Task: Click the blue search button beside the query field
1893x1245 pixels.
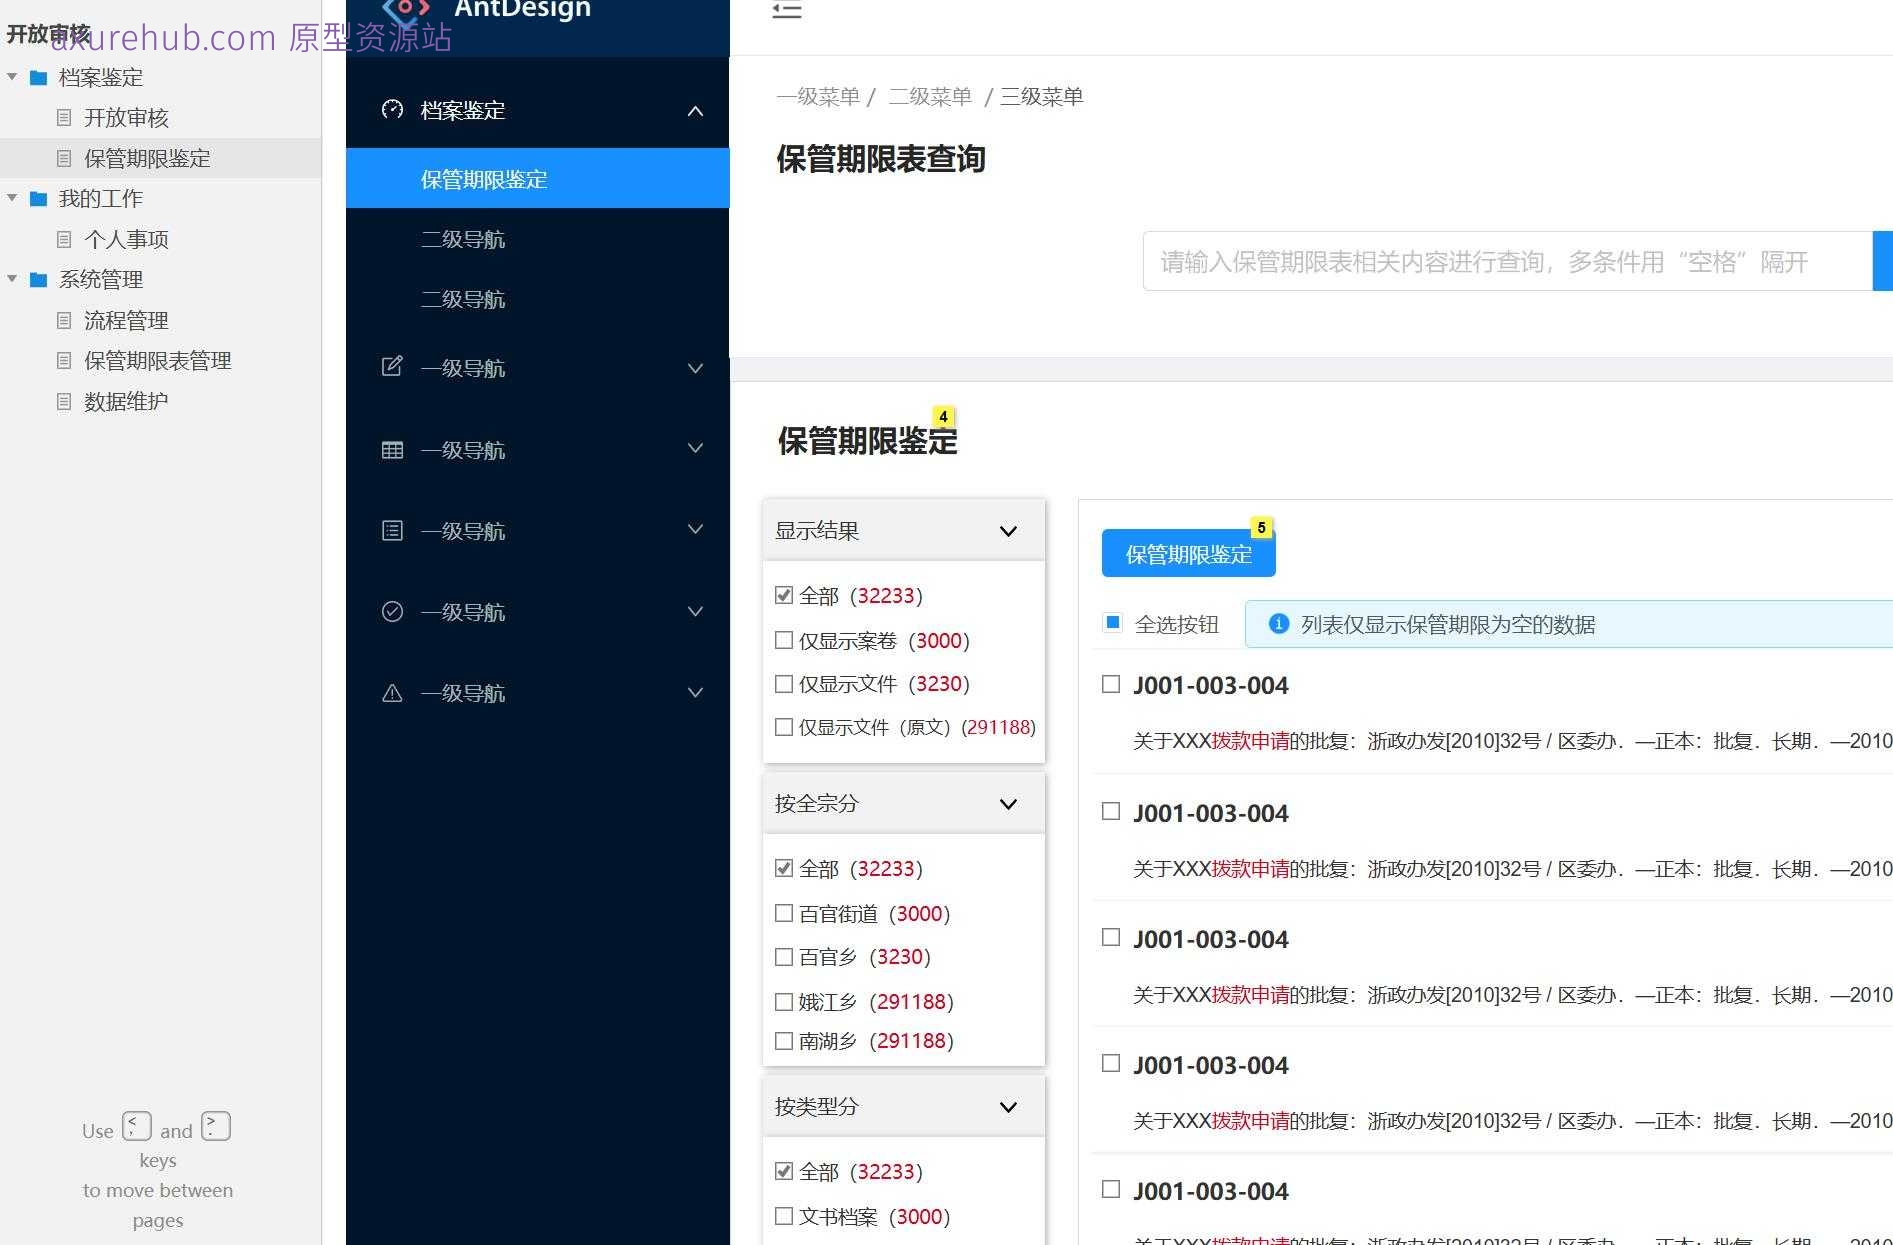Action: [x=1884, y=261]
